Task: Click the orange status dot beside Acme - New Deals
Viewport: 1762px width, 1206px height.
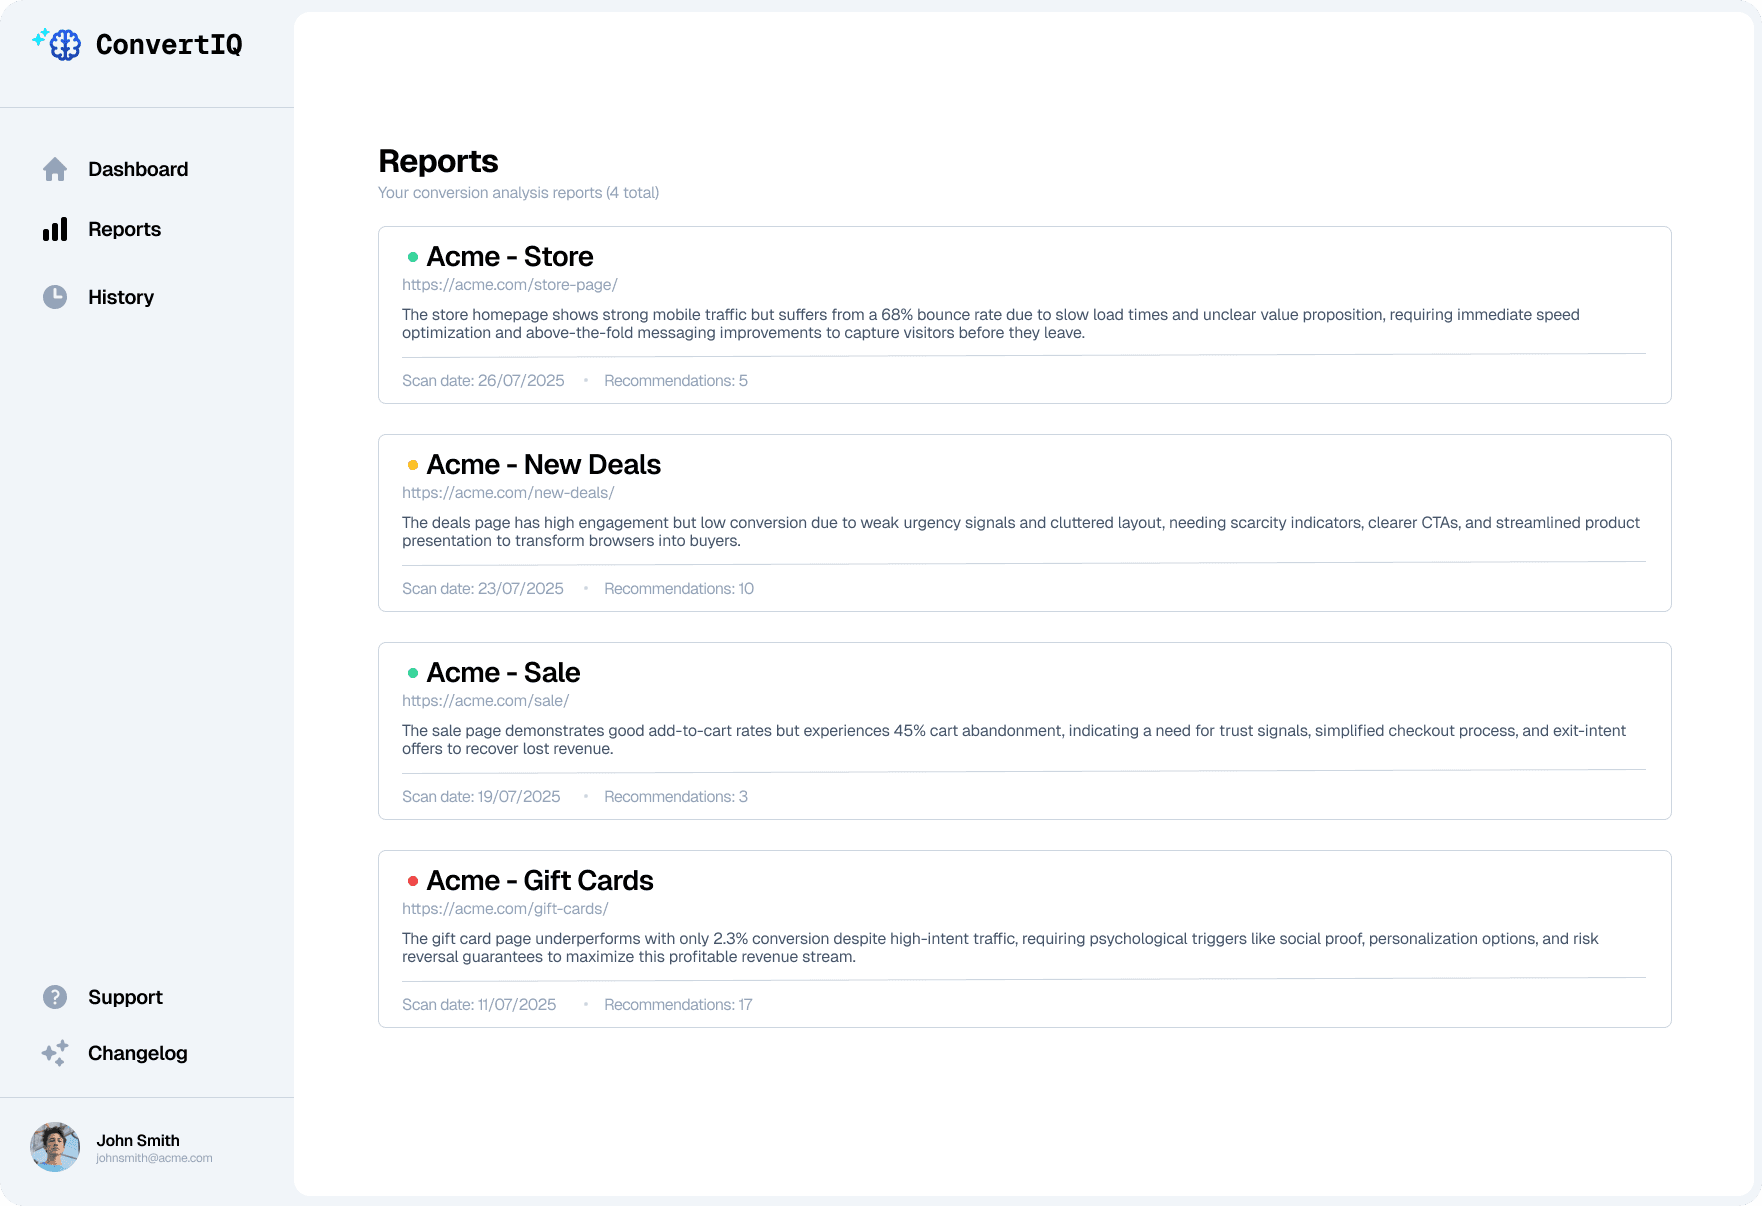Action: pyautogui.click(x=412, y=465)
